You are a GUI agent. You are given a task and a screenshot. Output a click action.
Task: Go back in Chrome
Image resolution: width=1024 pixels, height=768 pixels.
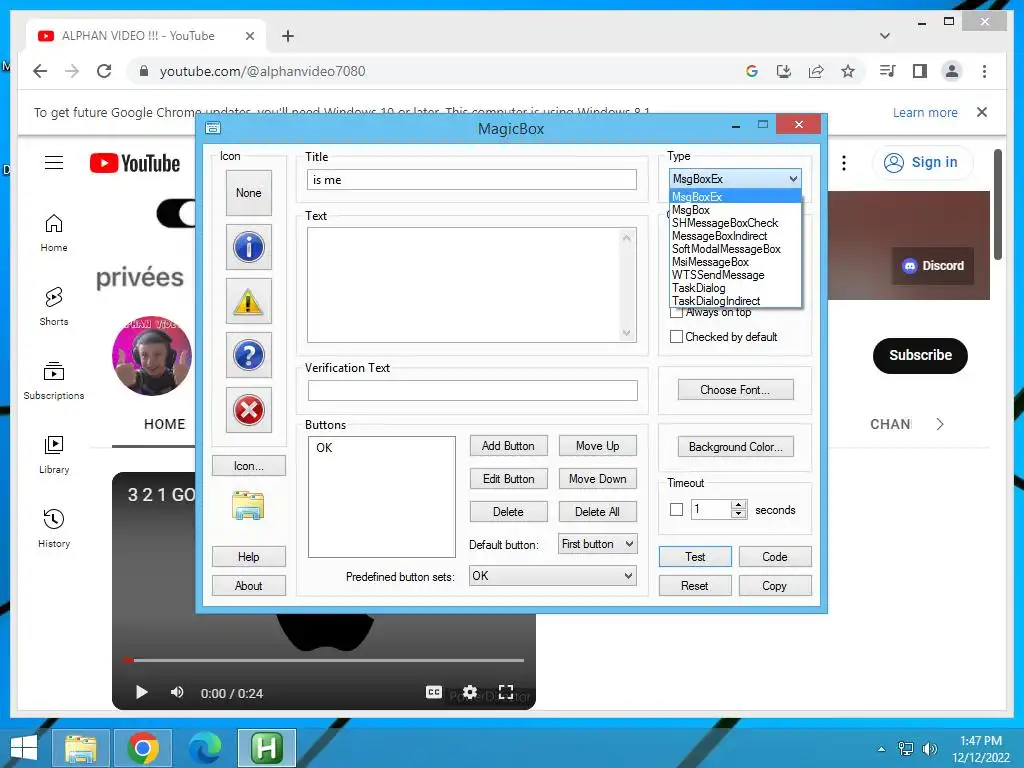(x=40, y=71)
